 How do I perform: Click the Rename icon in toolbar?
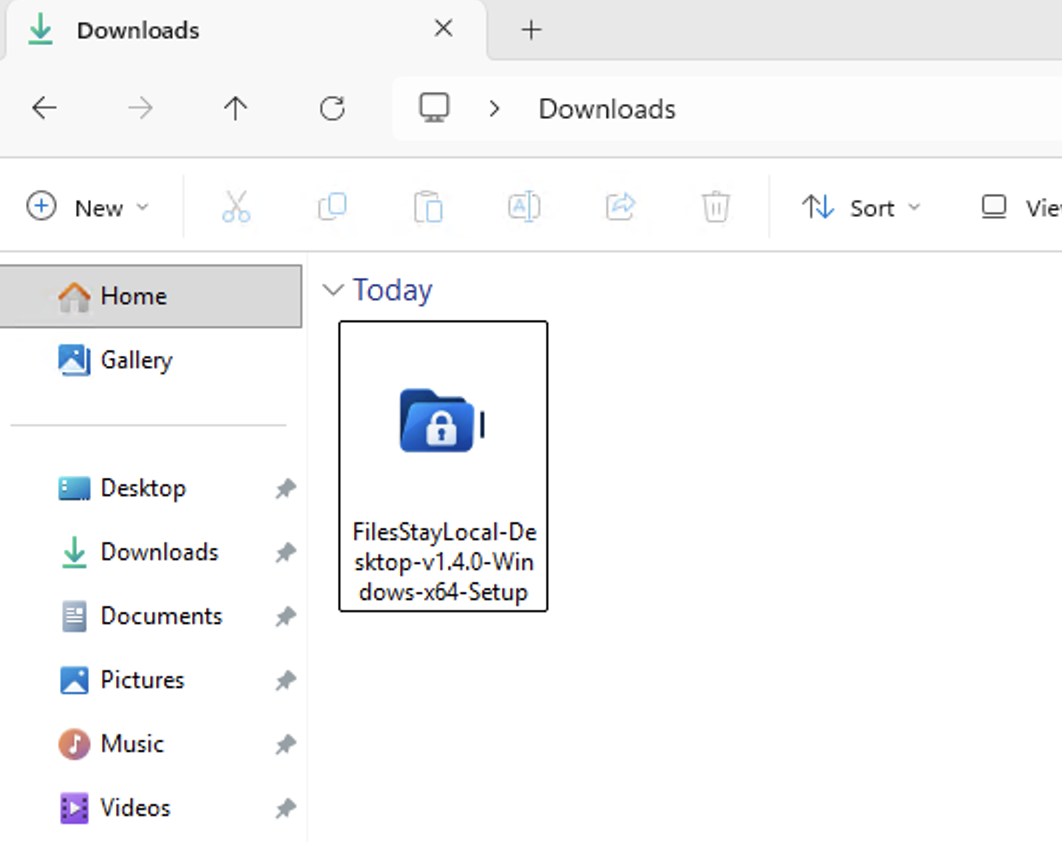(x=524, y=207)
